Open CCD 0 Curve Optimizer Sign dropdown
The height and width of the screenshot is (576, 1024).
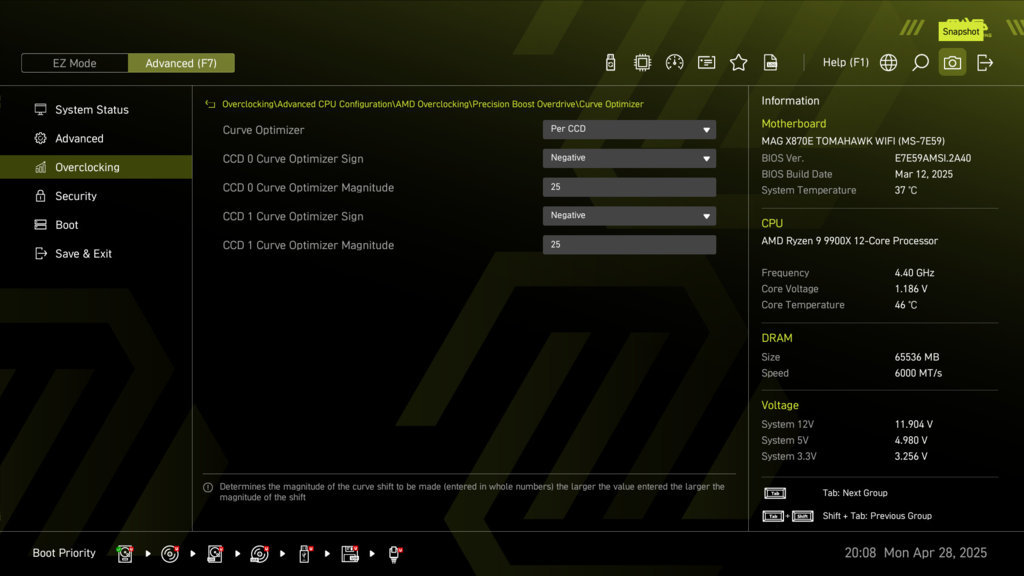tap(629, 158)
